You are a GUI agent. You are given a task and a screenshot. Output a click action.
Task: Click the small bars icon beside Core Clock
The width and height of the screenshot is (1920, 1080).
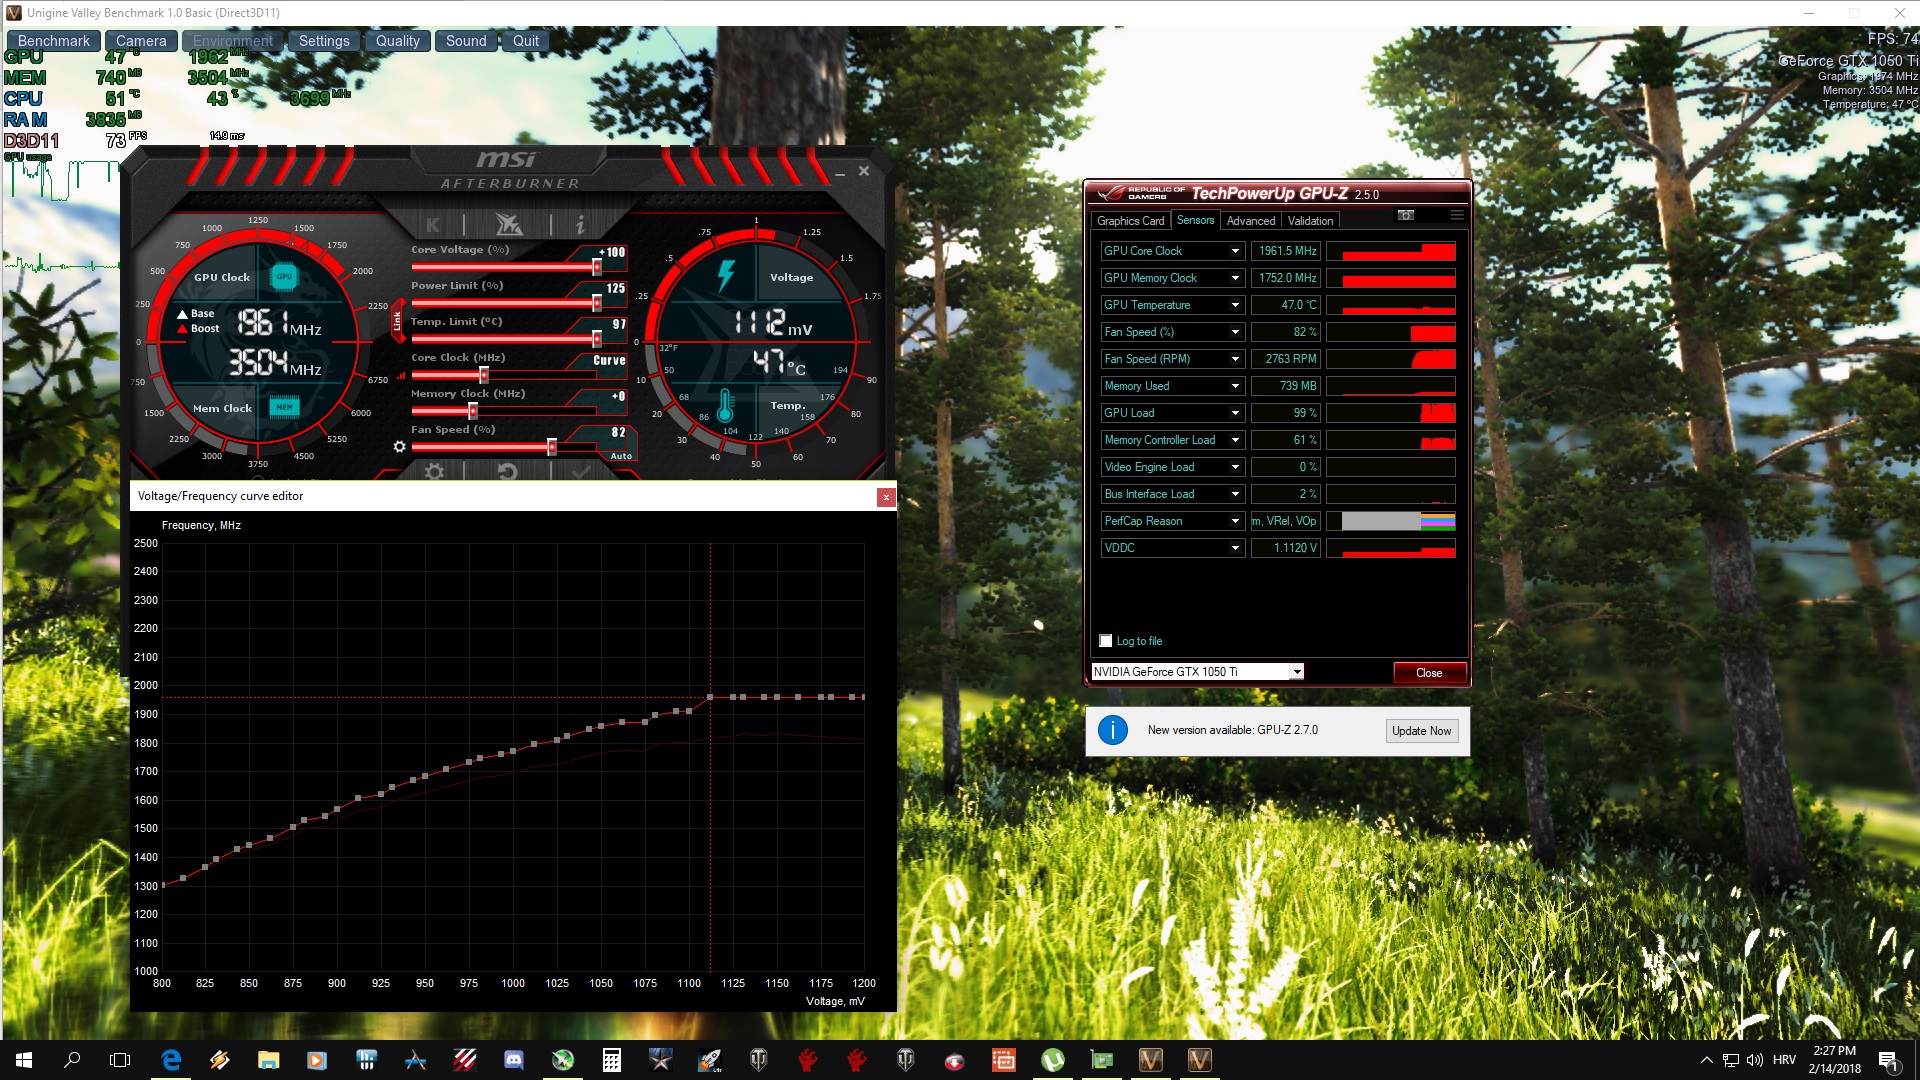pyautogui.click(x=401, y=376)
